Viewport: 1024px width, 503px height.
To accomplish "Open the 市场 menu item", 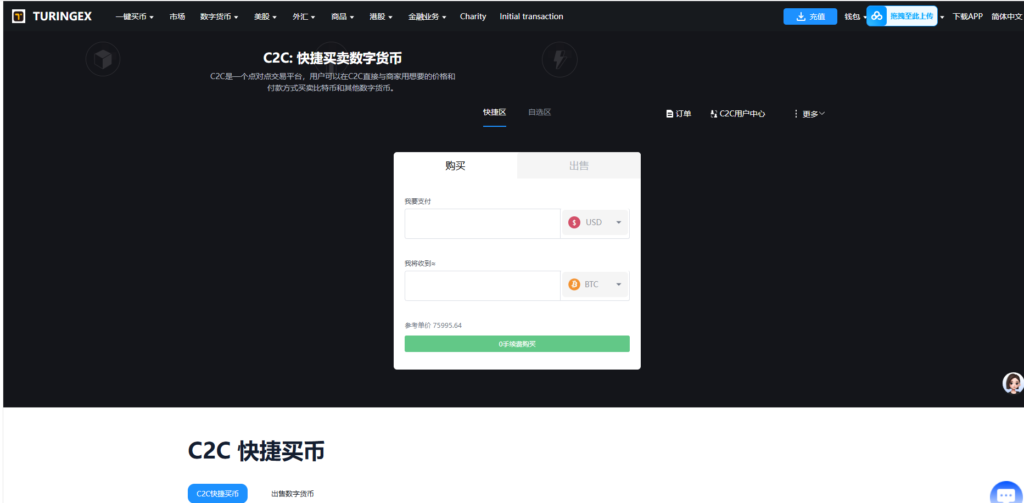I will coord(177,16).
